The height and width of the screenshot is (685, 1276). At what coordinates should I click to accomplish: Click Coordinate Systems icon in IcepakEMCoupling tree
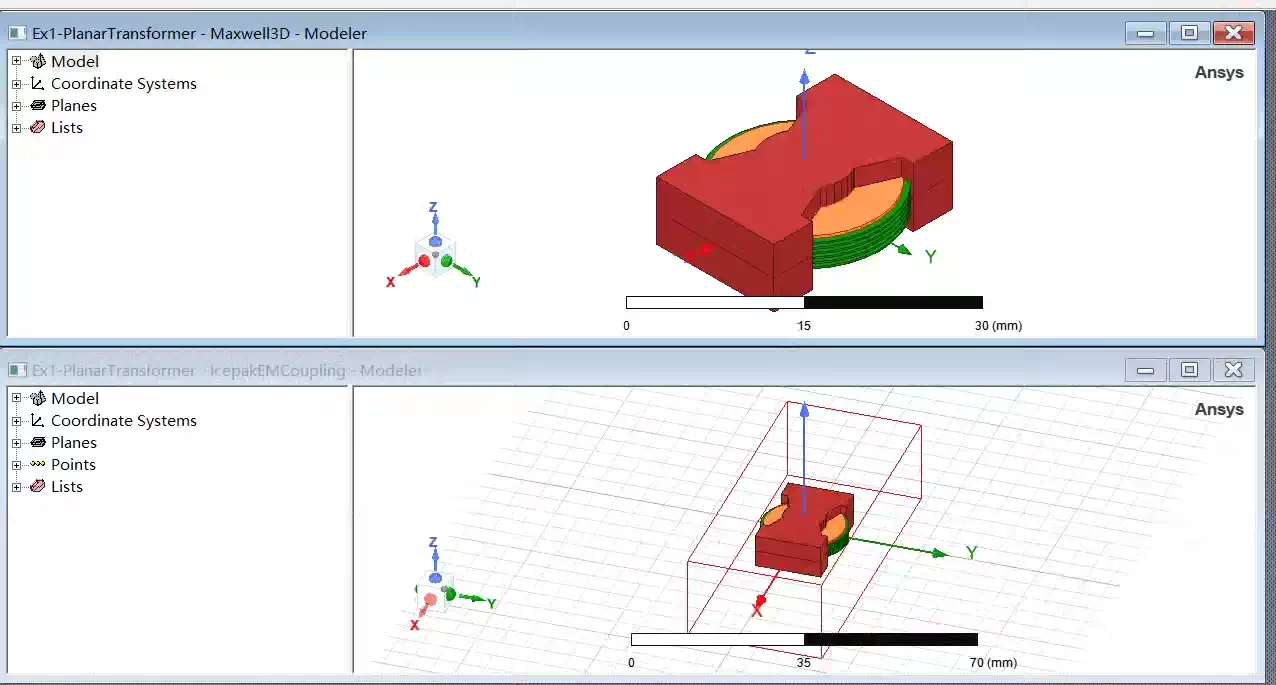pos(38,421)
